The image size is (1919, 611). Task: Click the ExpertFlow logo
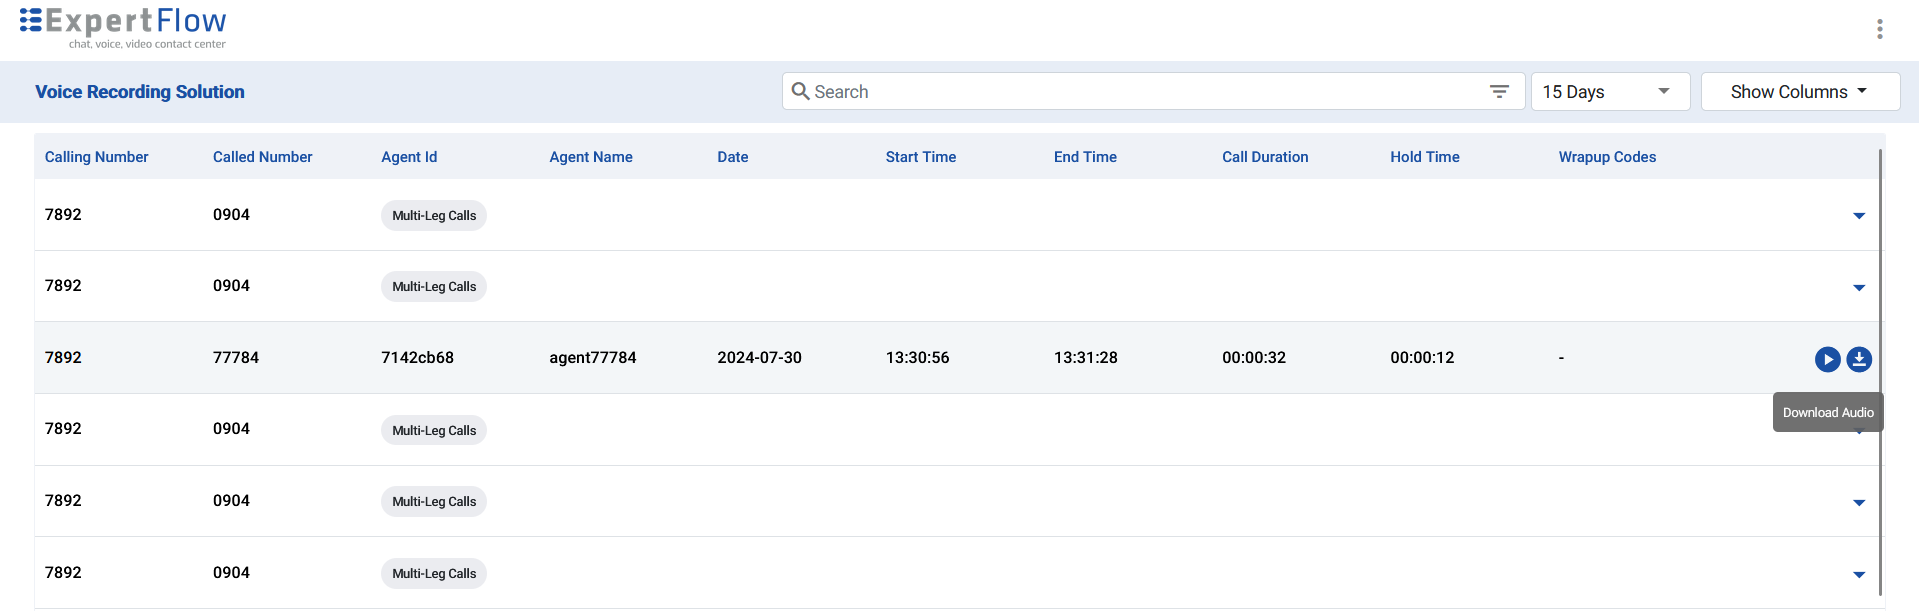coord(124,27)
